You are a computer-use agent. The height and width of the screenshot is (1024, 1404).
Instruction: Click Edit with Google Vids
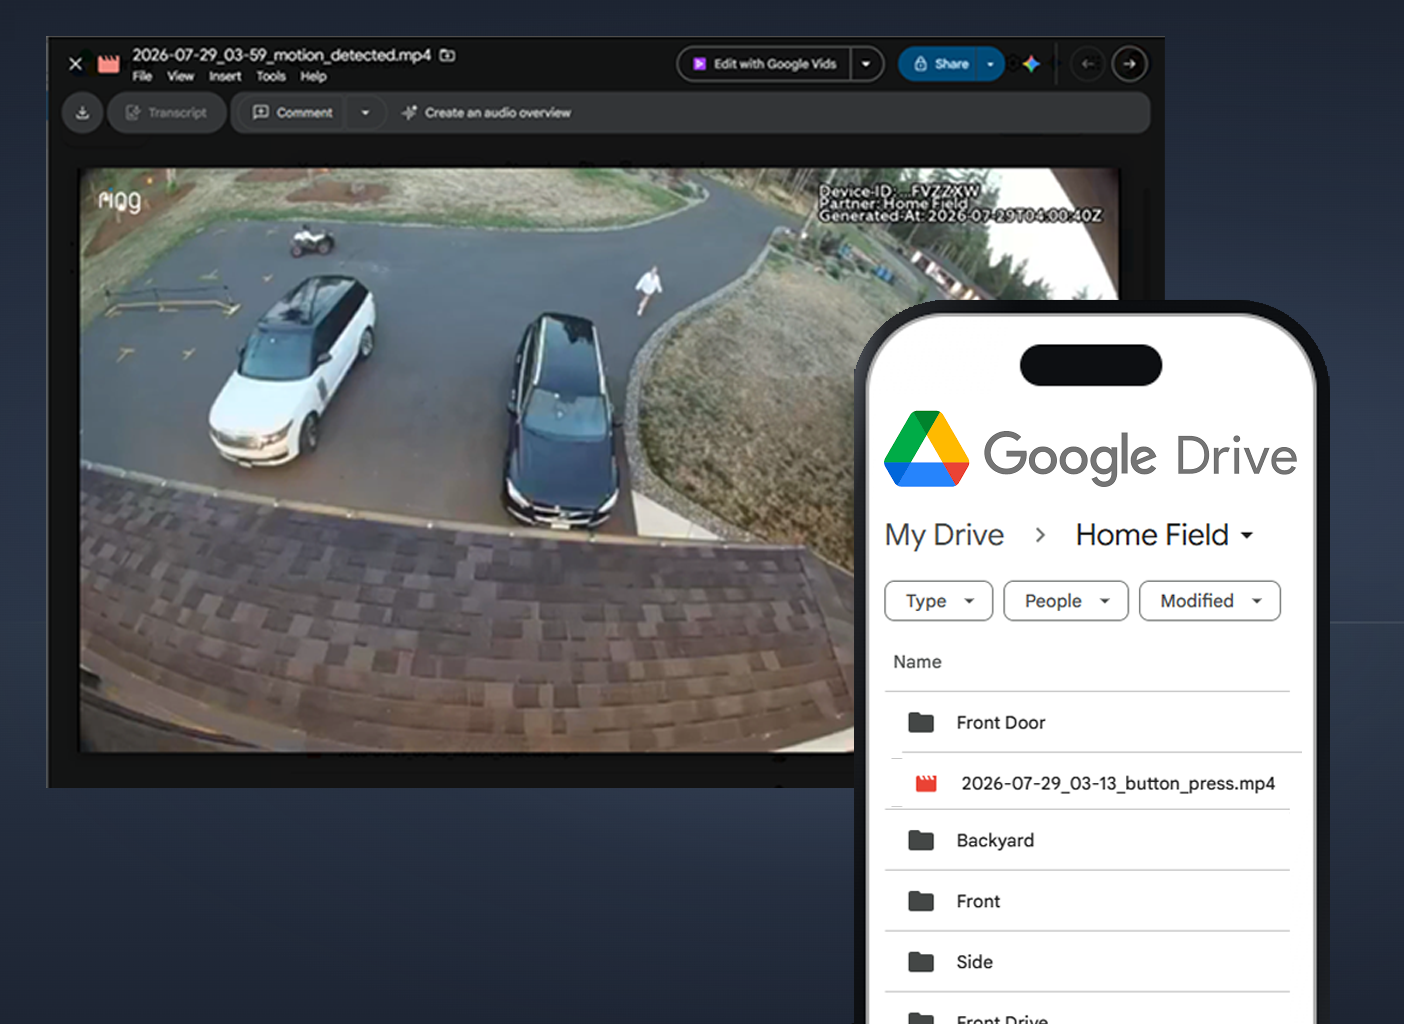click(x=765, y=64)
